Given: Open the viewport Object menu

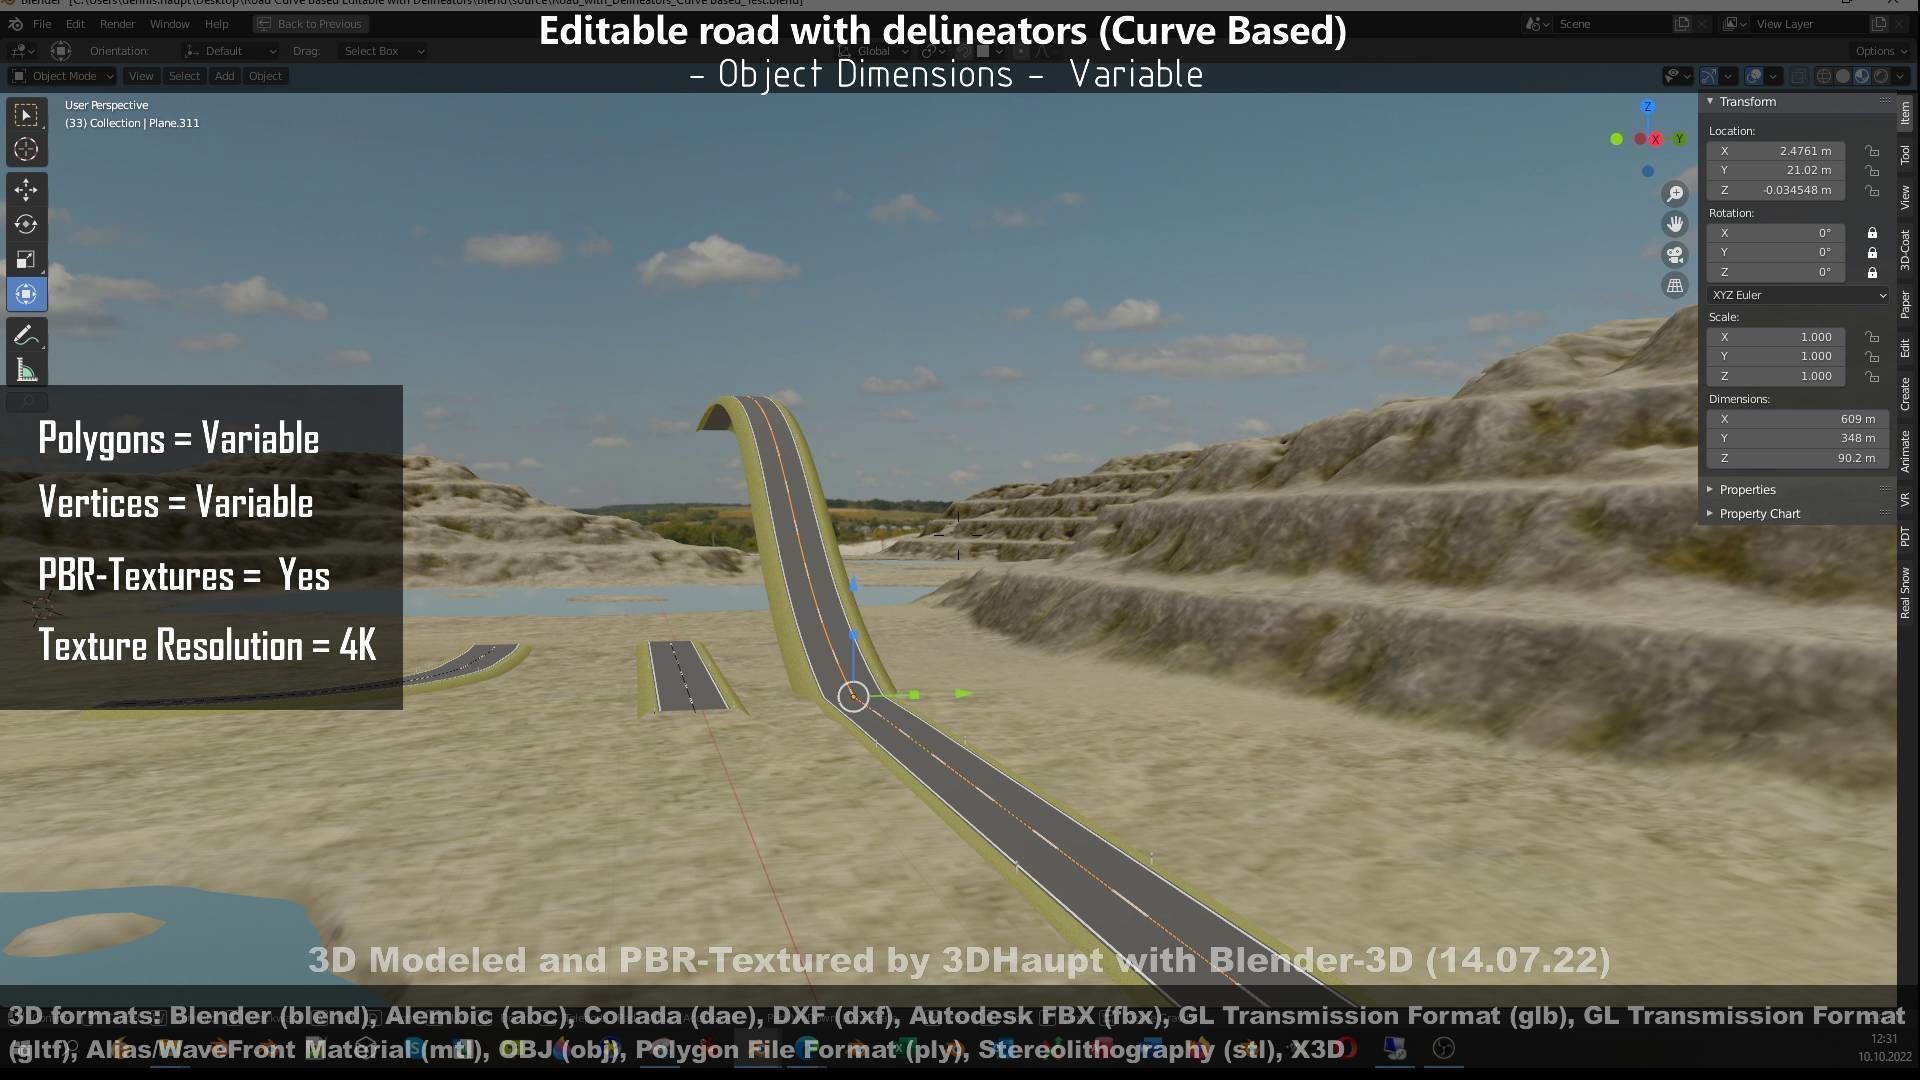Looking at the screenshot, I should [x=265, y=76].
